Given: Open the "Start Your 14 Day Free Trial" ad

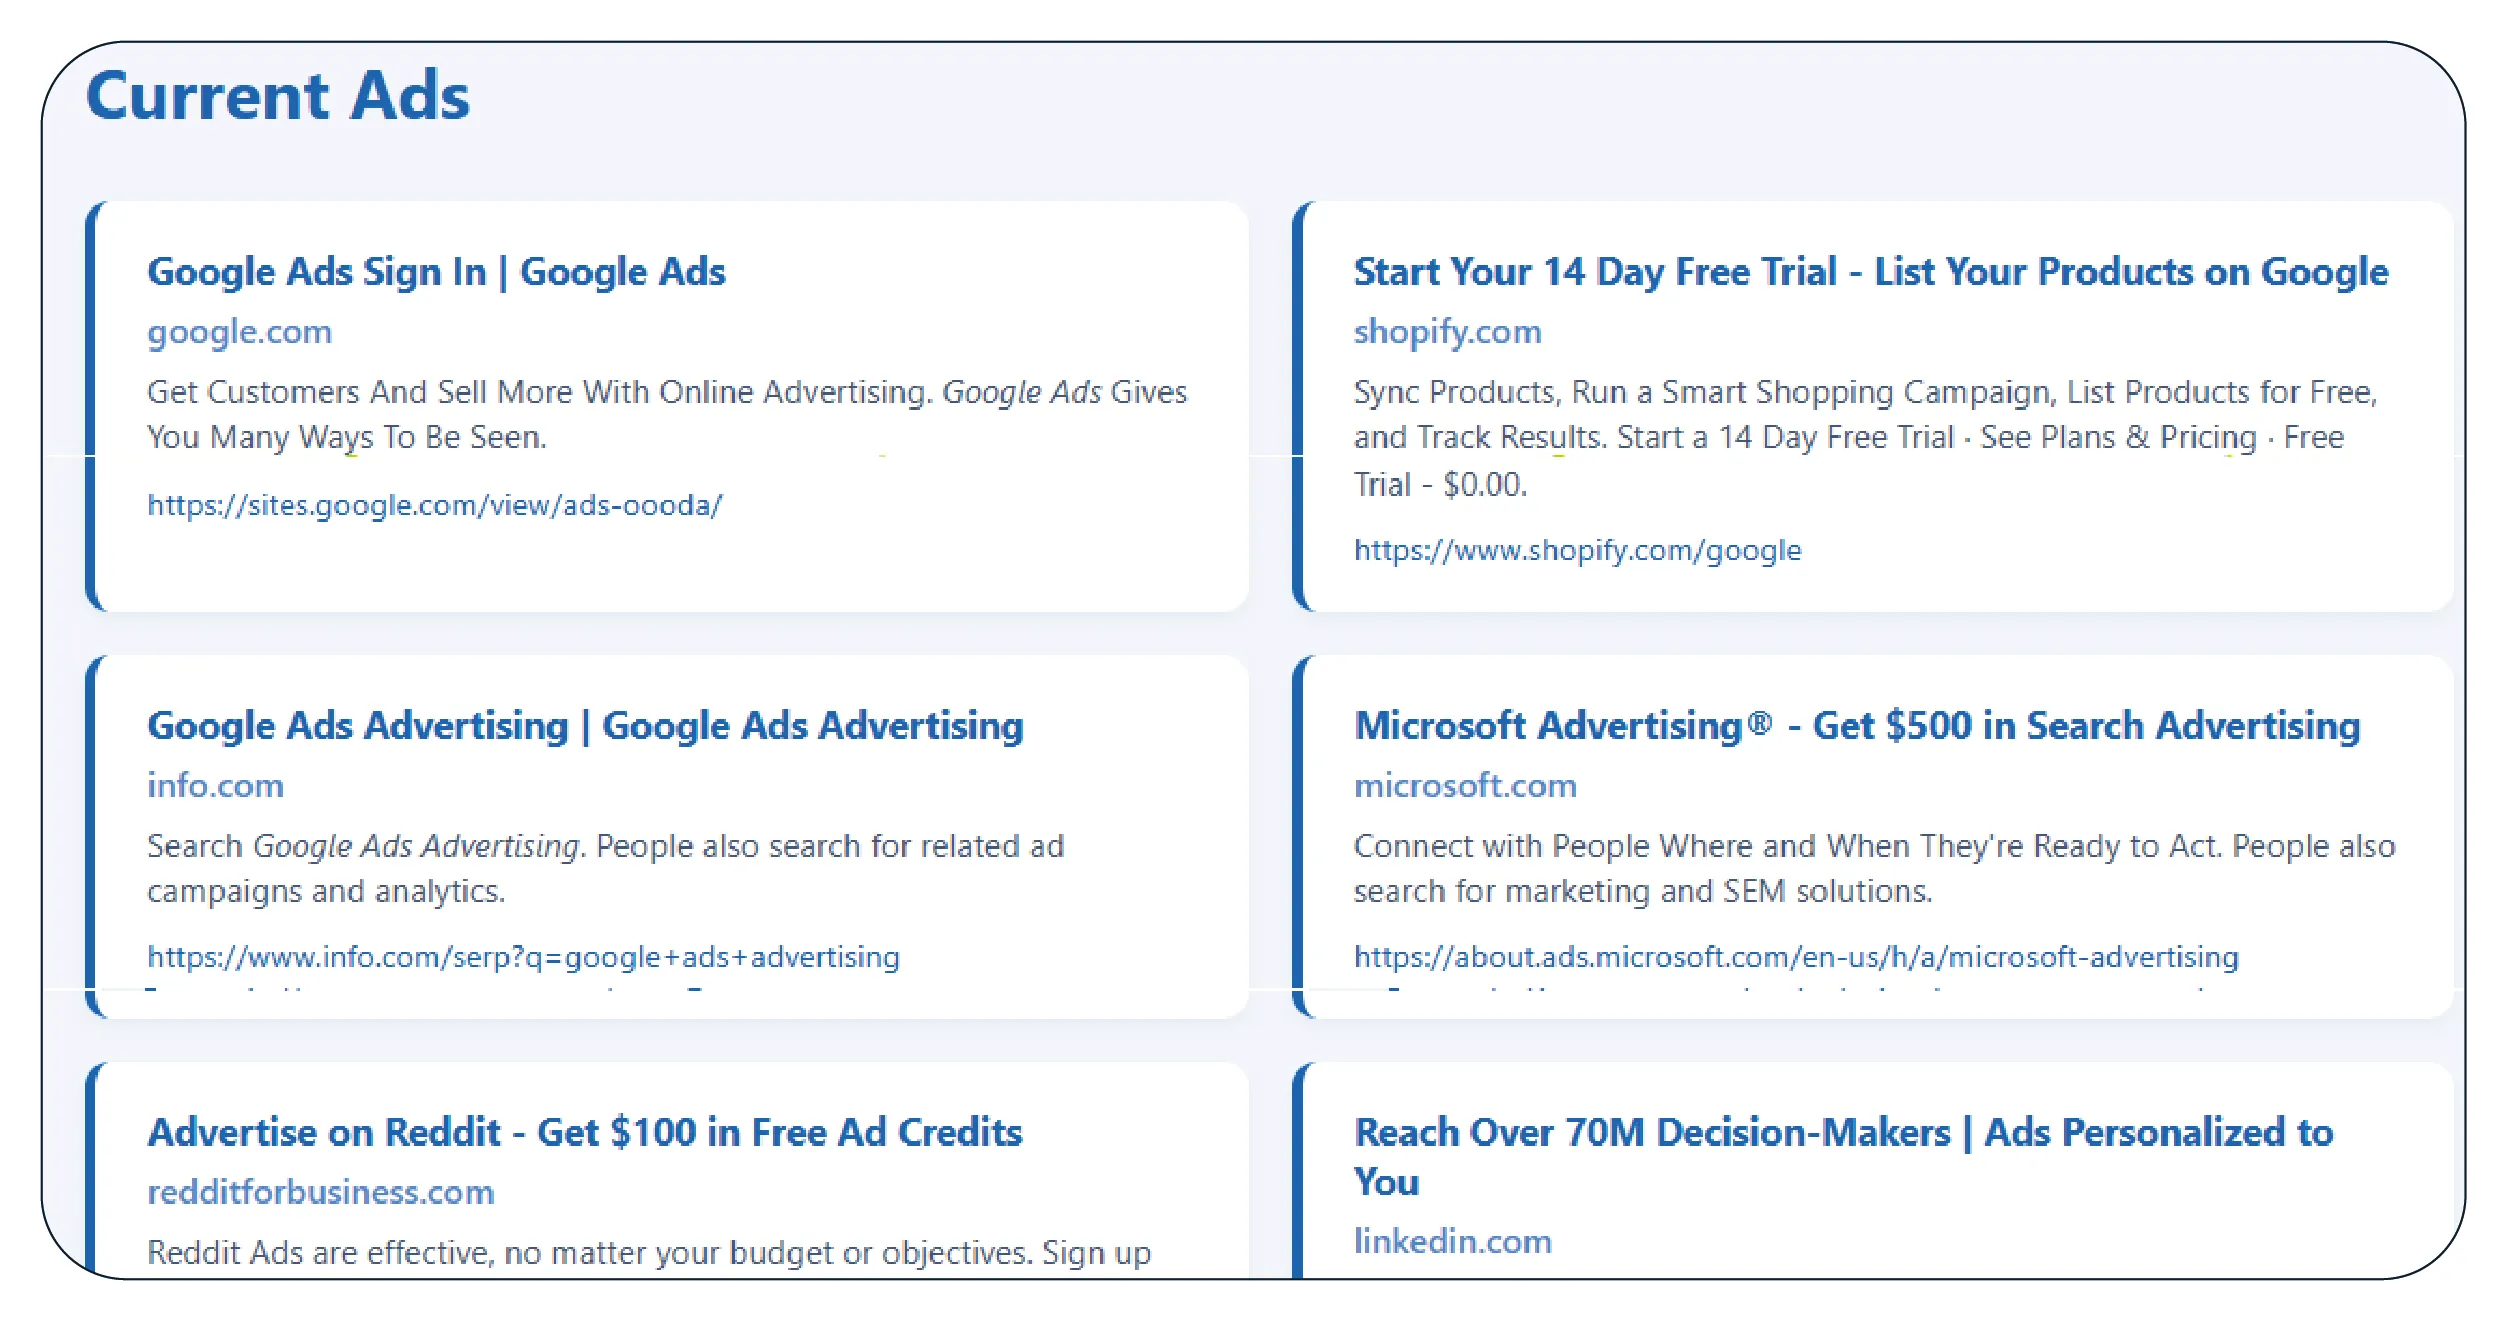Looking at the screenshot, I should pos(1870,272).
